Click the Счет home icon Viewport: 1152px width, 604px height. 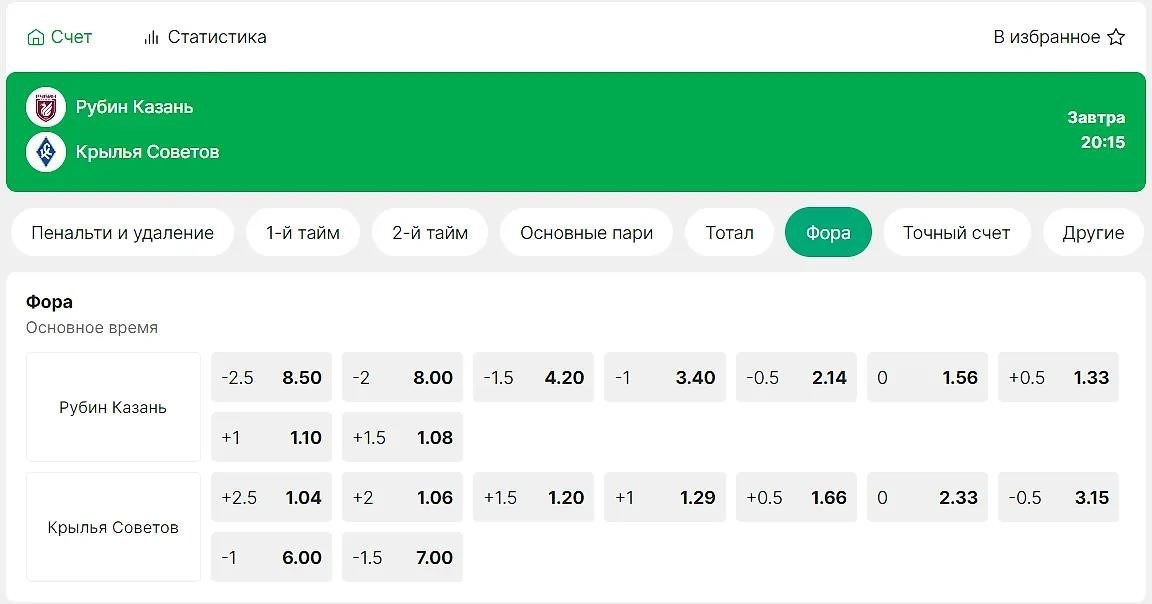click(x=35, y=37)
